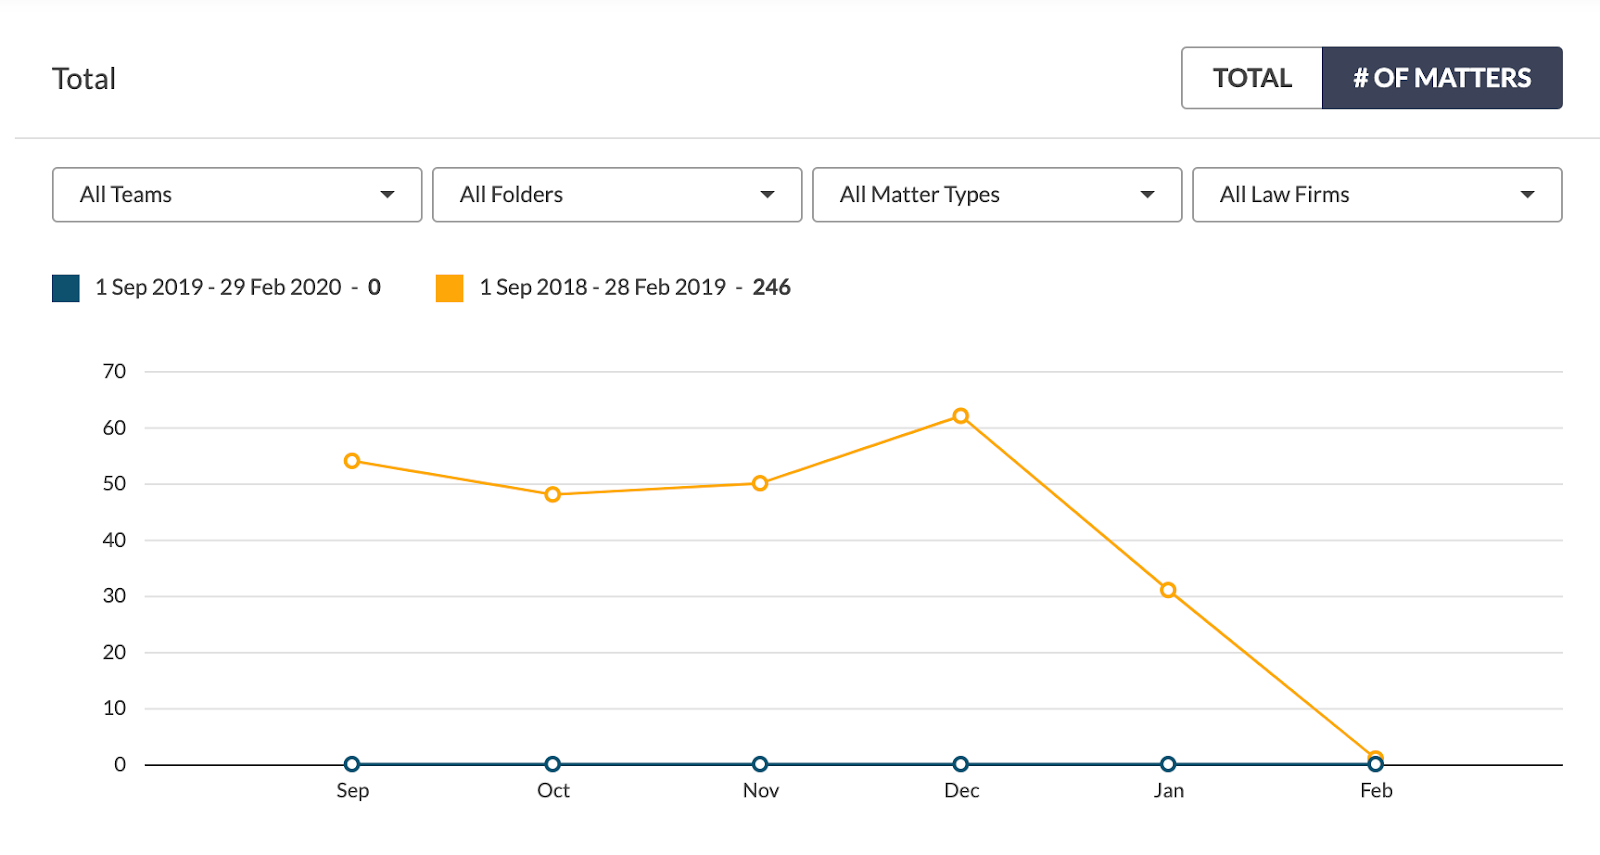
Task: Click the All Teams dropdown arrow
Action: [x=387, y=195]
